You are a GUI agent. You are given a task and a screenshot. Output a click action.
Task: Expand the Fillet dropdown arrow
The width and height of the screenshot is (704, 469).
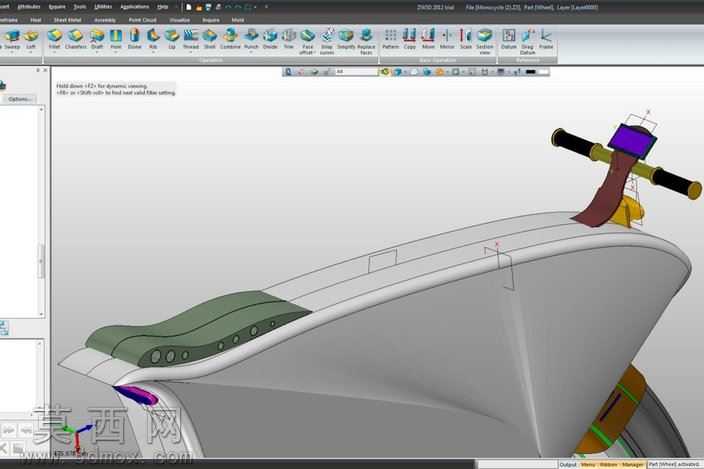54,53
